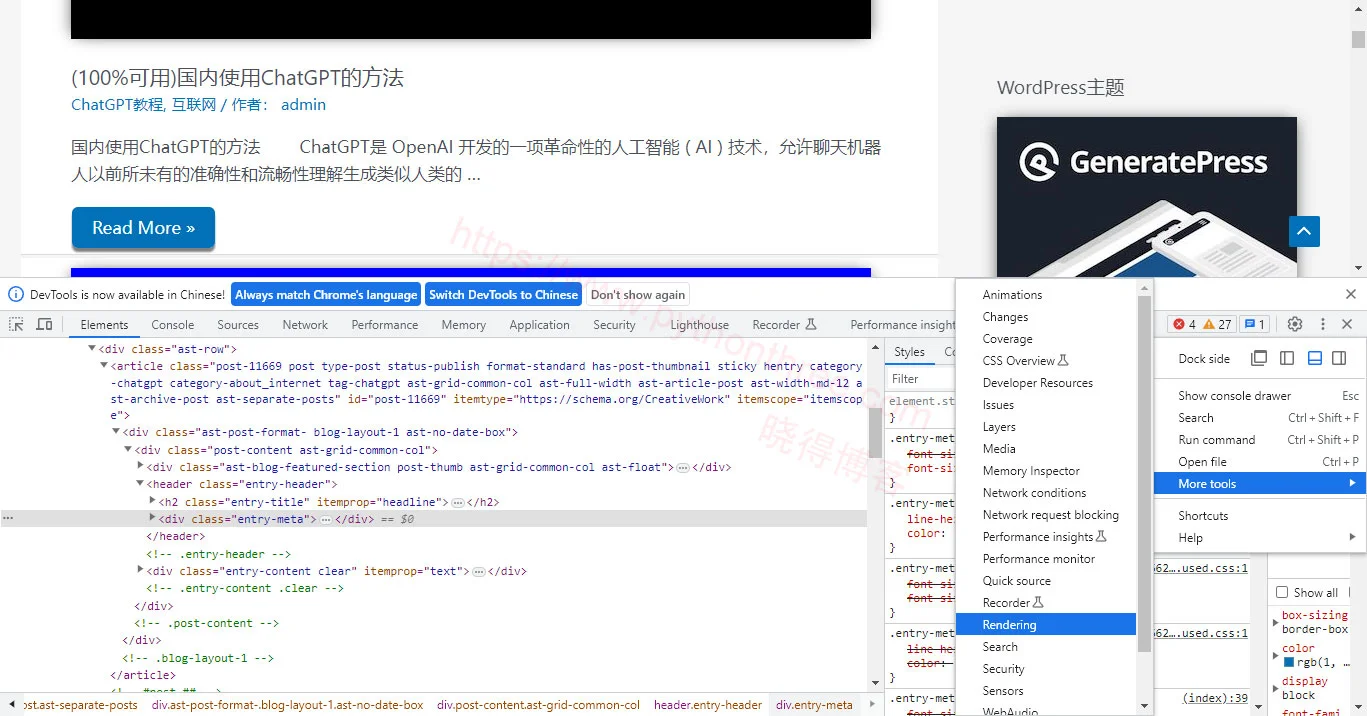Click the blue color swatch for rgb value
Image resolution: width=1367 pixels, height=716 pixels.
pos(1289,662)
